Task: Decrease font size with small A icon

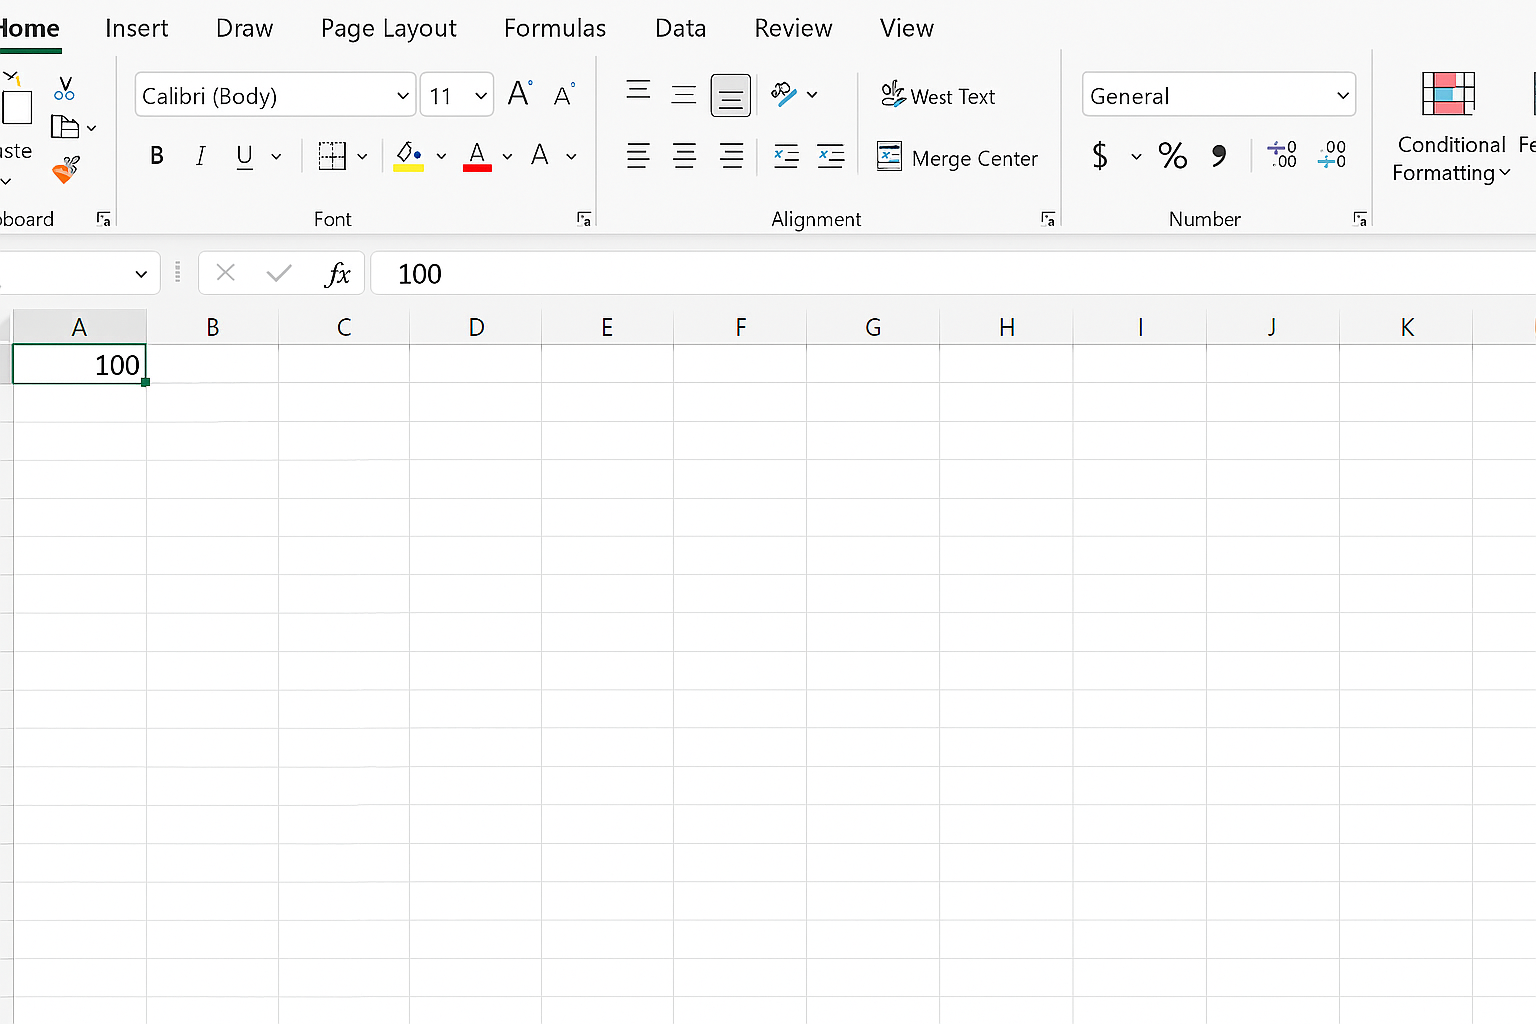Action: coord(564,95)
